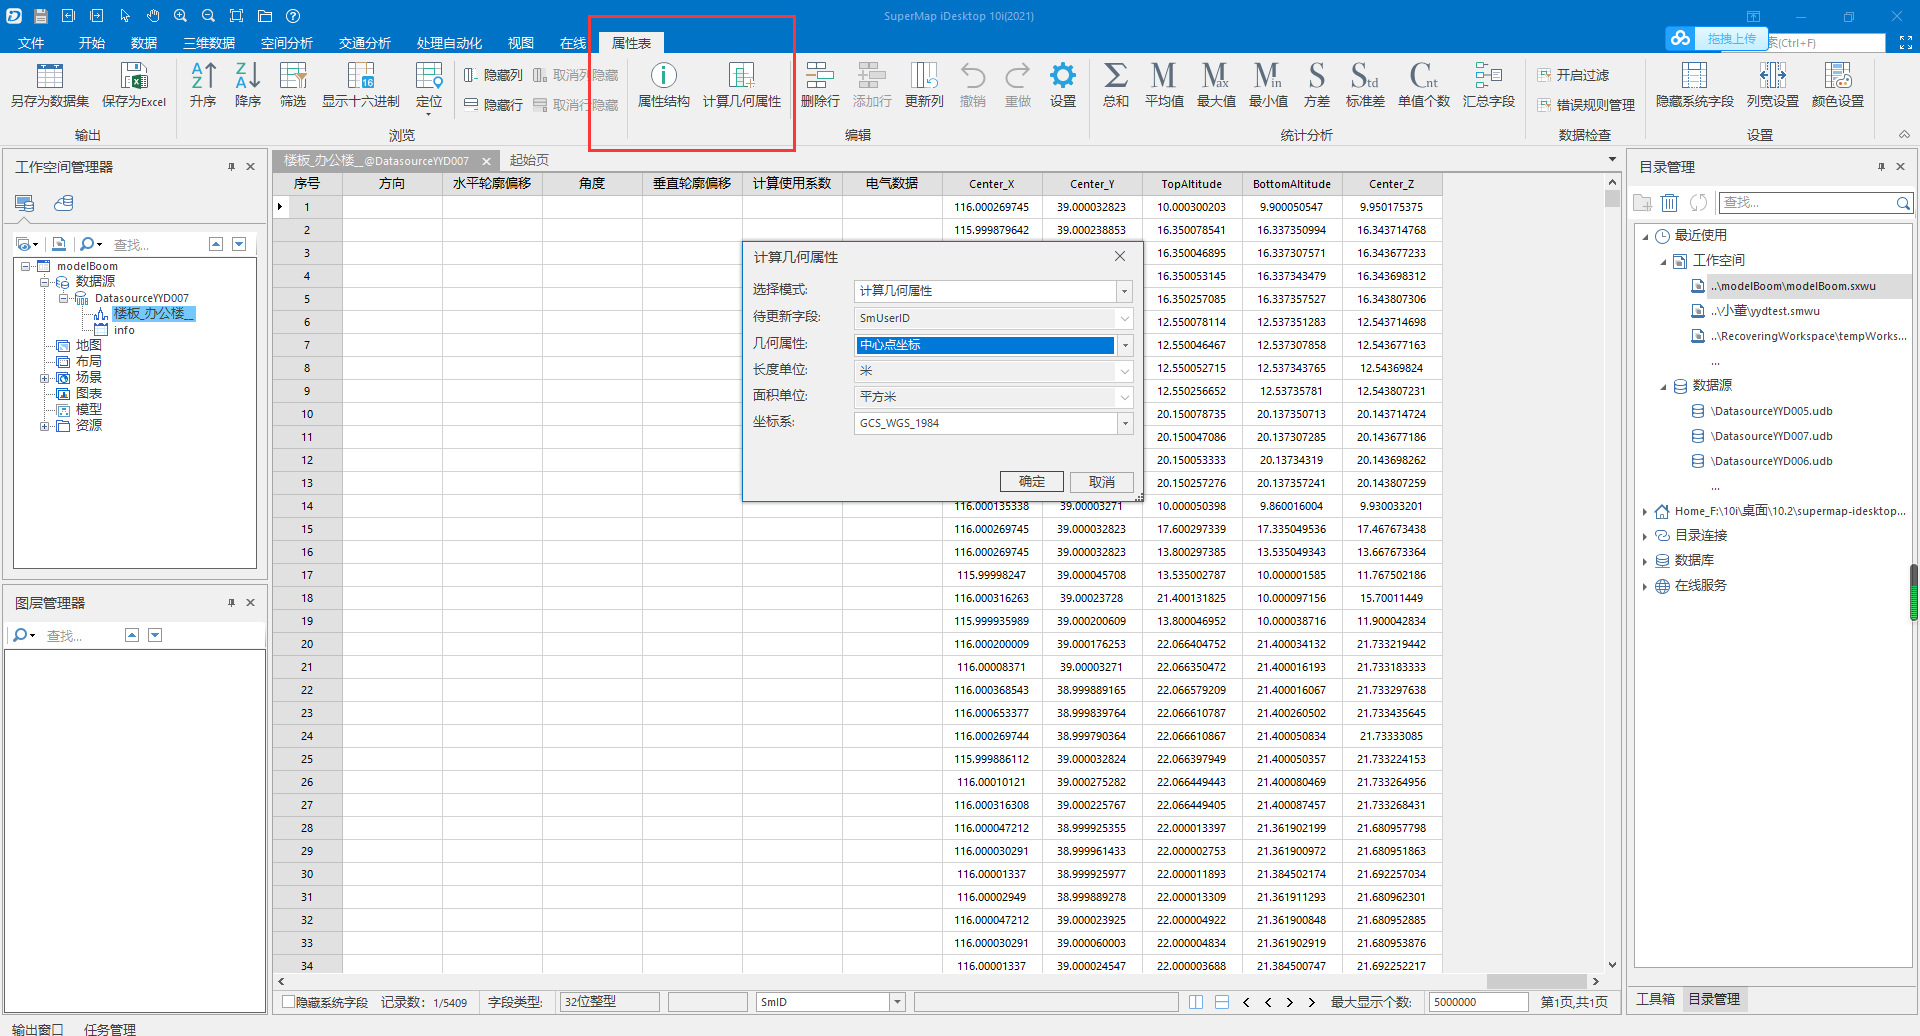1920x1036 pixels.
Task: Click the 确定 button in the dialog
Action: (1032, 482)
